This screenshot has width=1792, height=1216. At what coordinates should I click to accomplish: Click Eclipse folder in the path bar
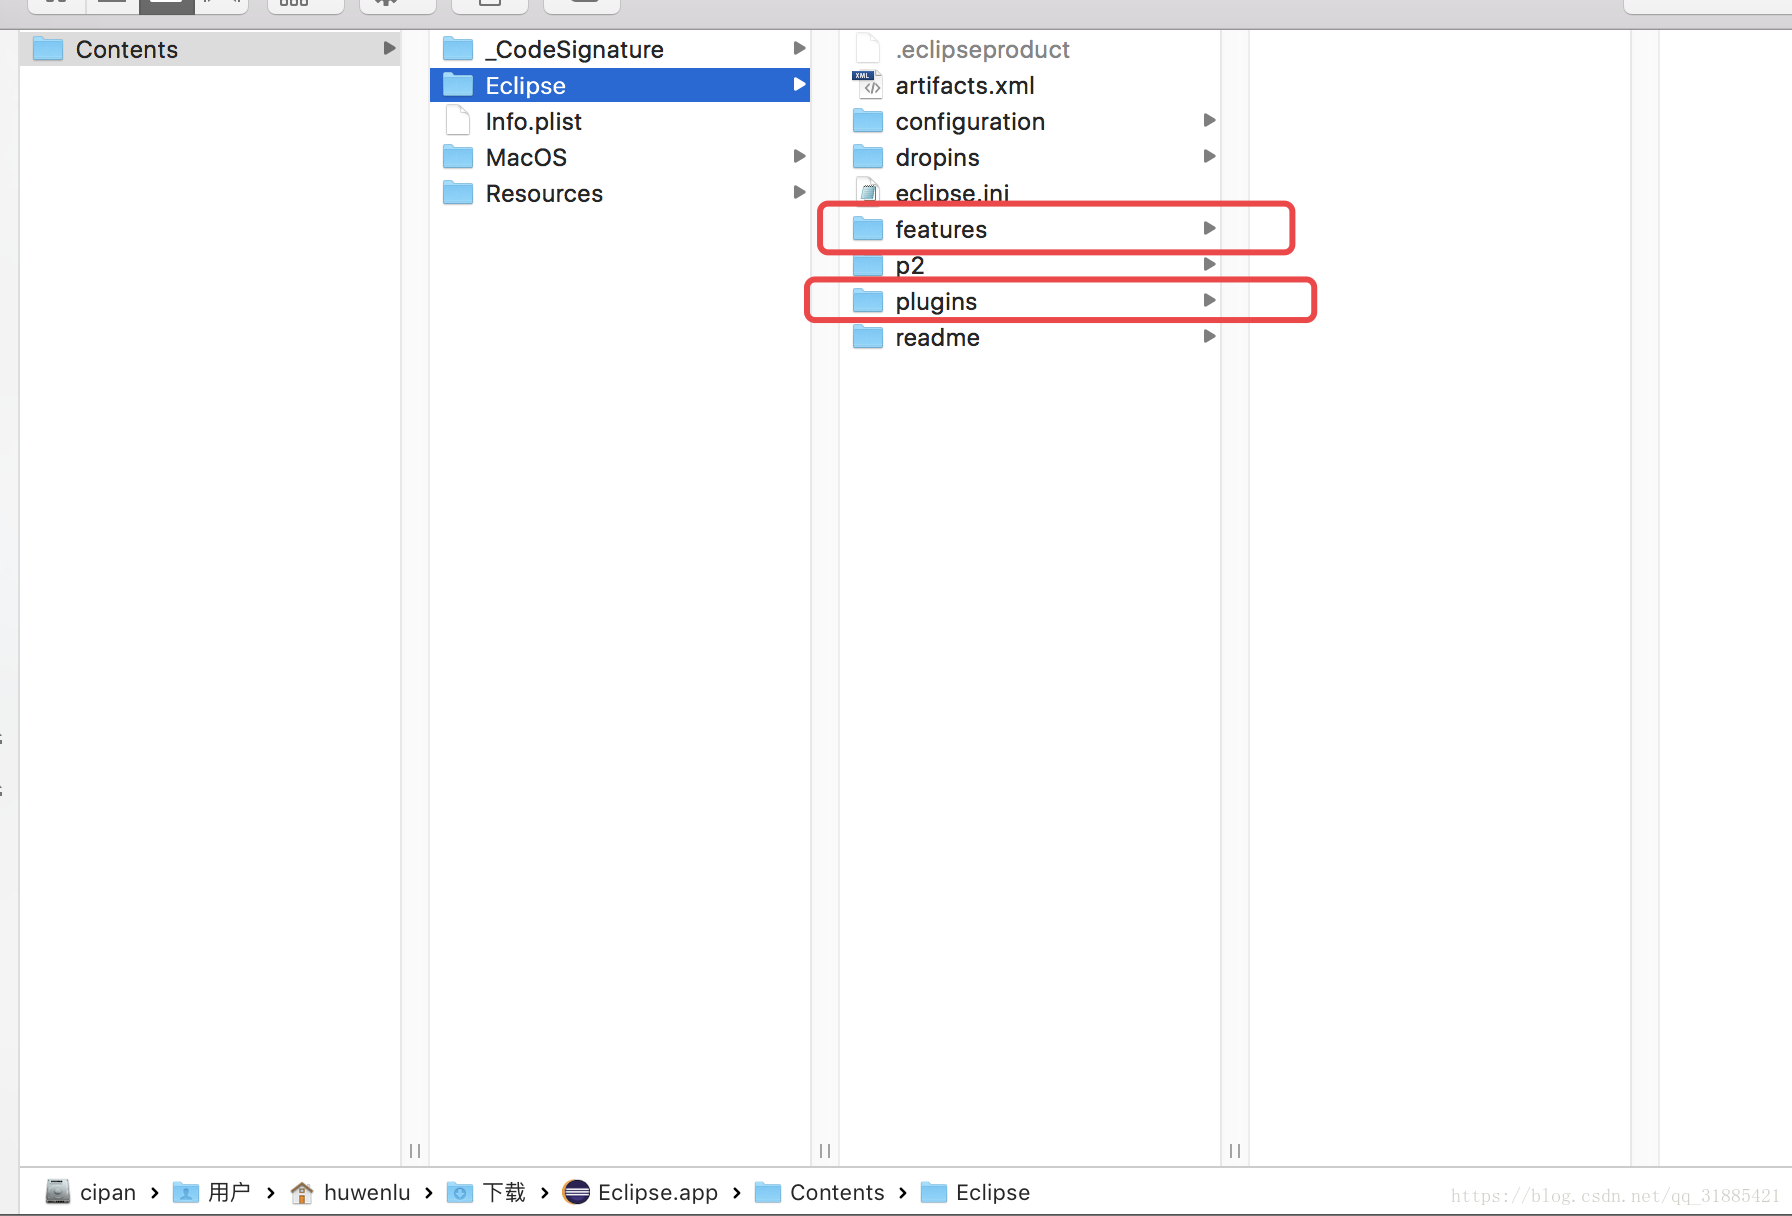975,1192
